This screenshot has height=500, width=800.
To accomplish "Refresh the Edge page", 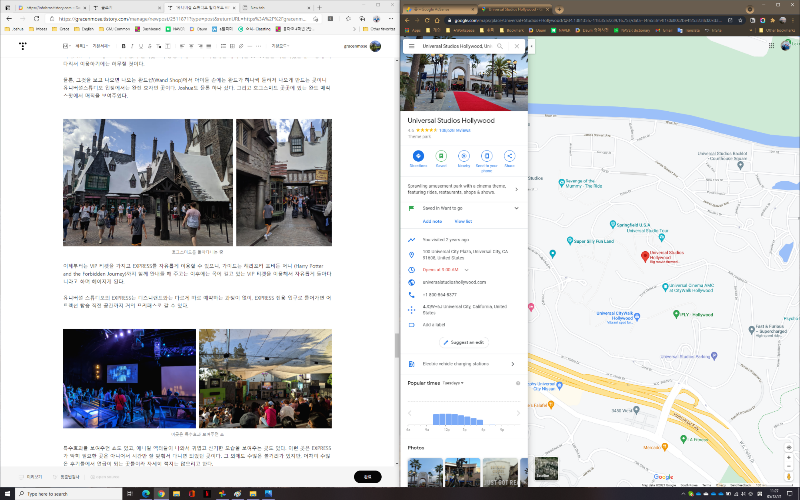I will coord(36,18).
